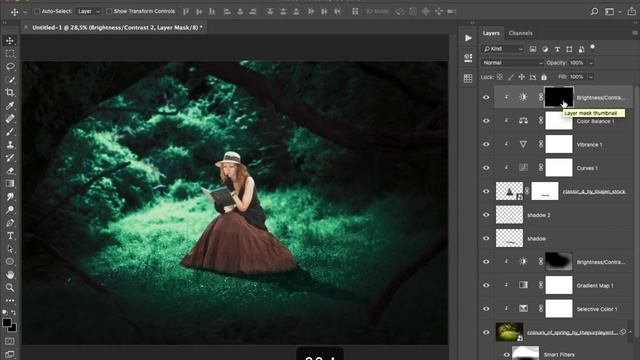Open the Edit Toolbar three-dots button
Screen dimensions: 640x360
pos(10,301)
